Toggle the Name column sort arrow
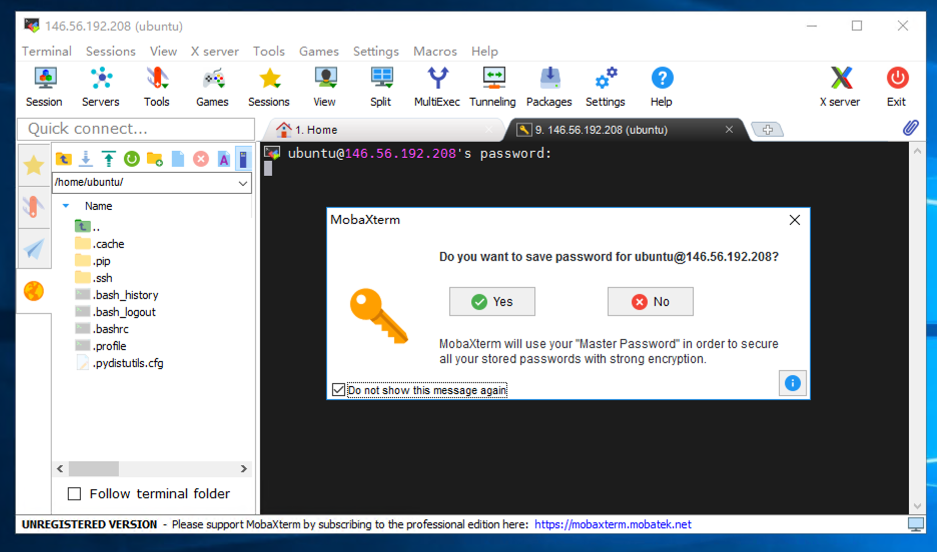 (x=66, y=206)
